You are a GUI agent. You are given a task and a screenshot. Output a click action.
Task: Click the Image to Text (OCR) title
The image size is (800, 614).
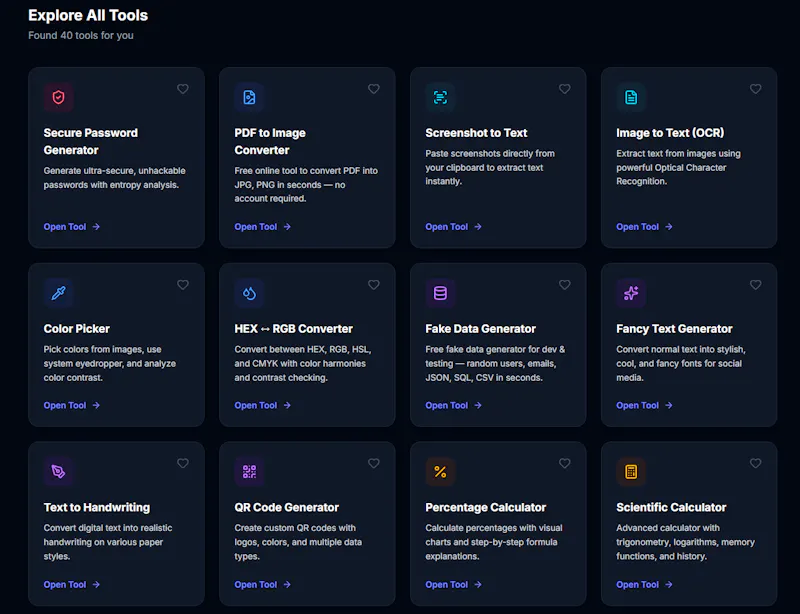tap(670, 133)
